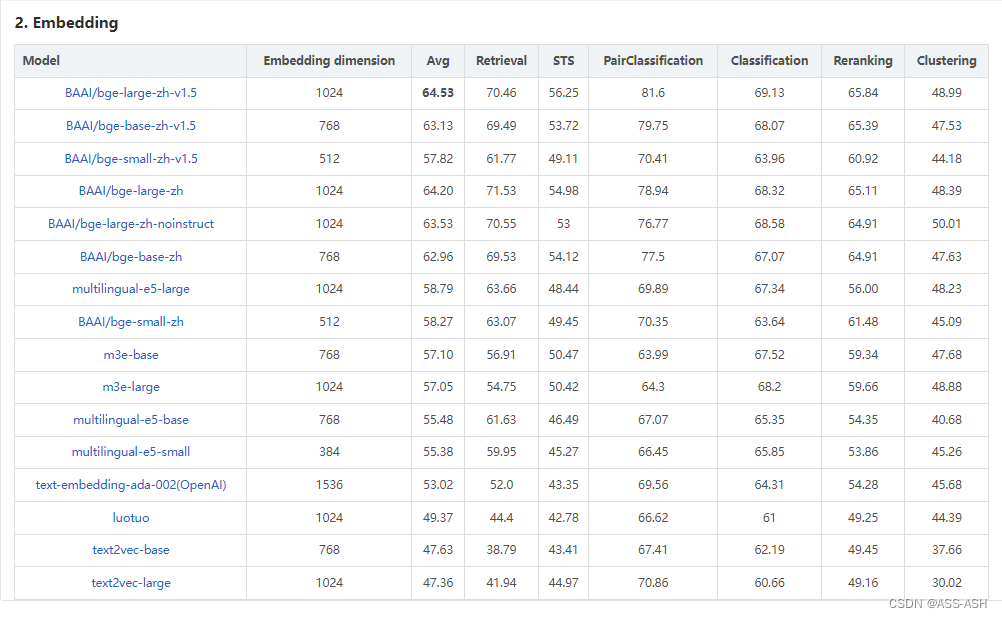Open the text2vec-large model link

pyautogui.click(x=130, y=583)
